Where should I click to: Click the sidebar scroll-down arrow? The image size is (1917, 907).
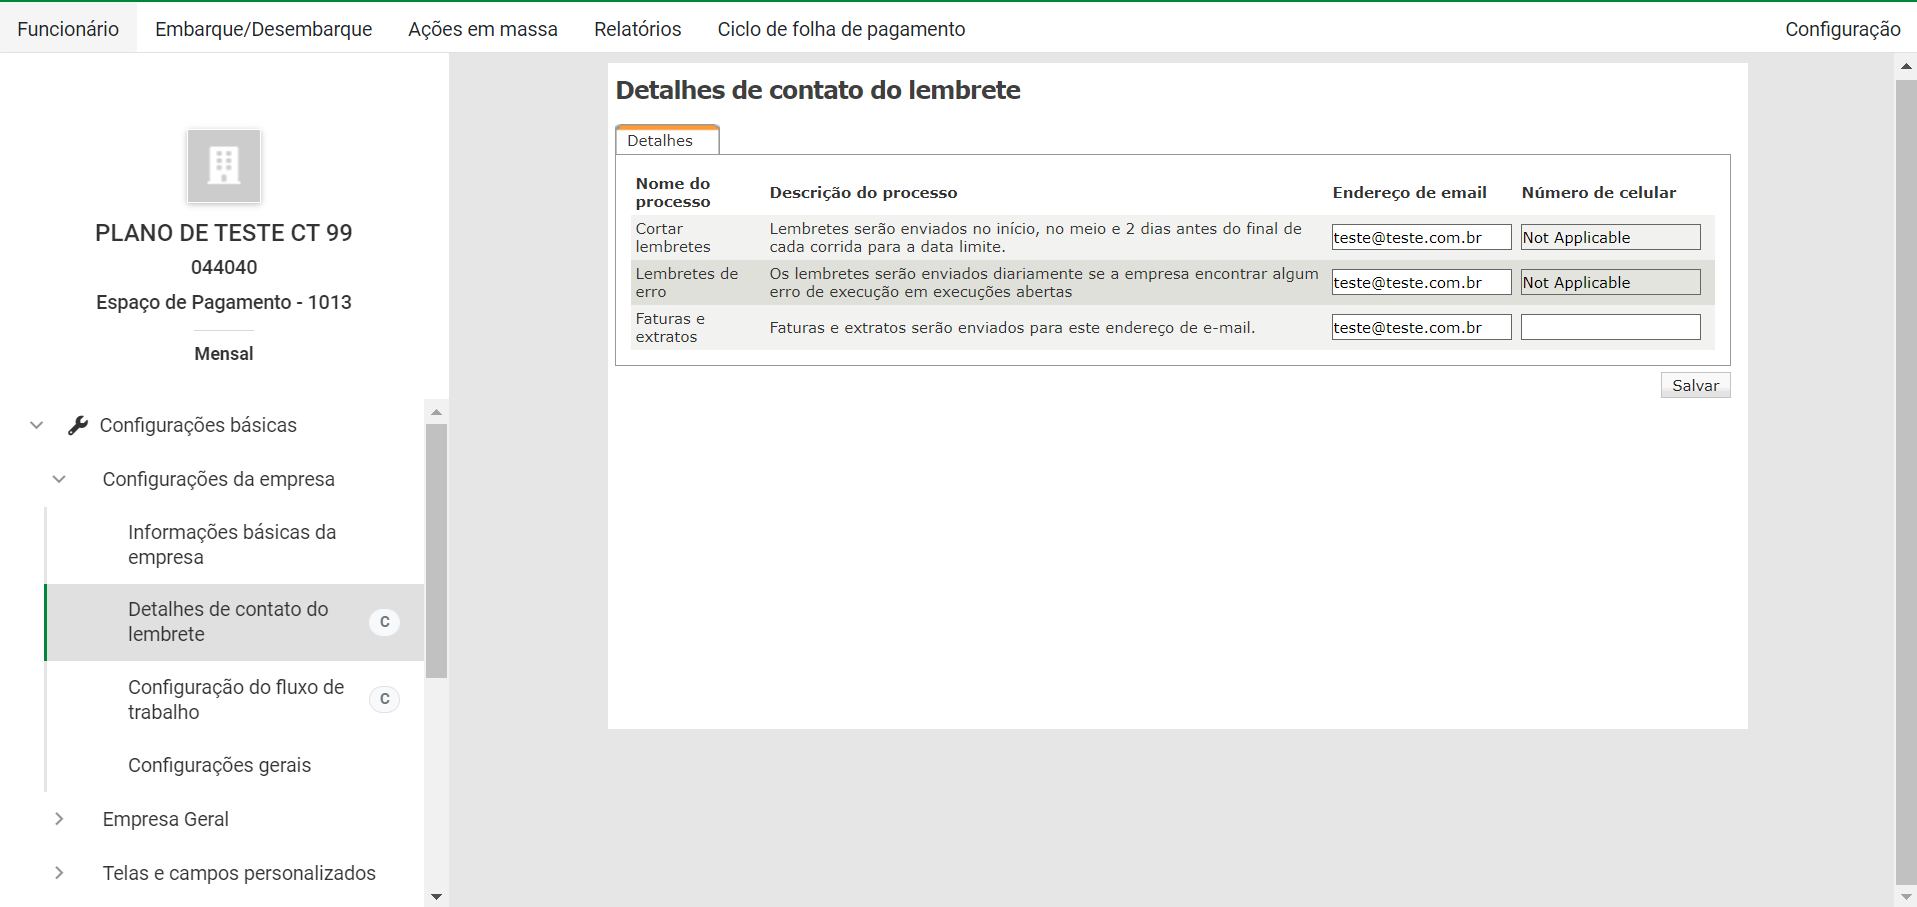436,897
